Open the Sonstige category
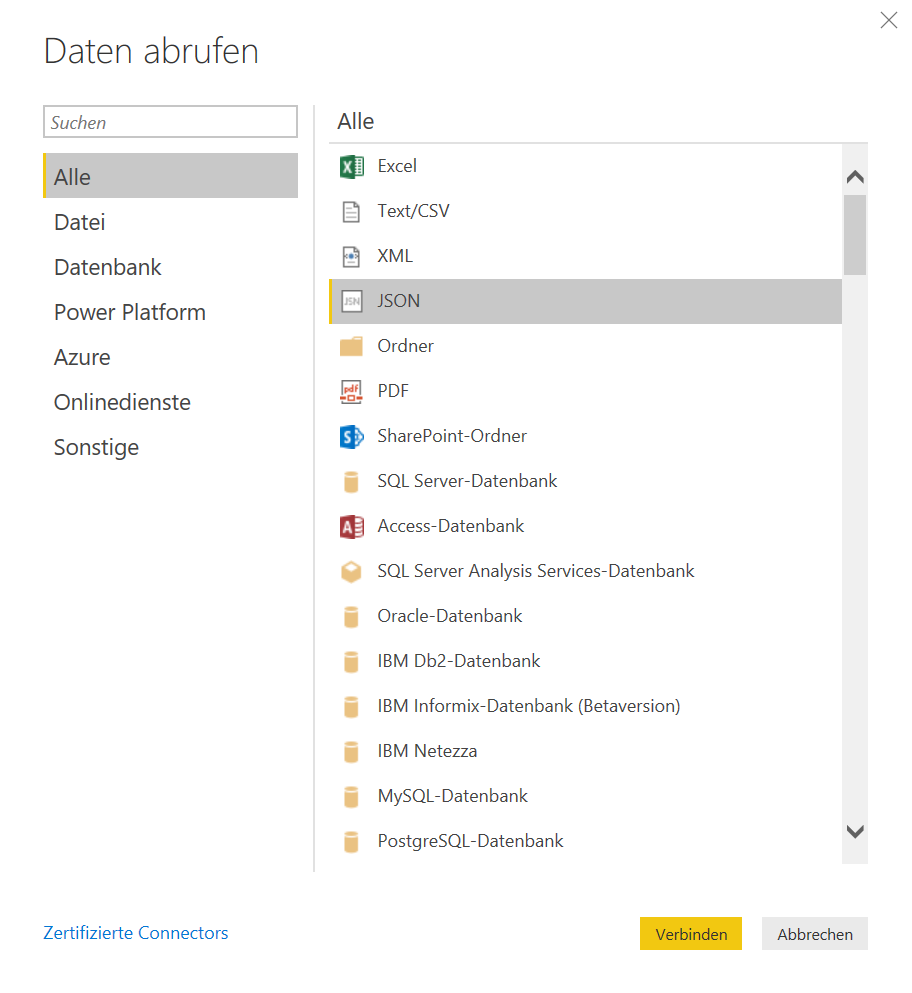912x993 pixels. [x=170, y=447]
